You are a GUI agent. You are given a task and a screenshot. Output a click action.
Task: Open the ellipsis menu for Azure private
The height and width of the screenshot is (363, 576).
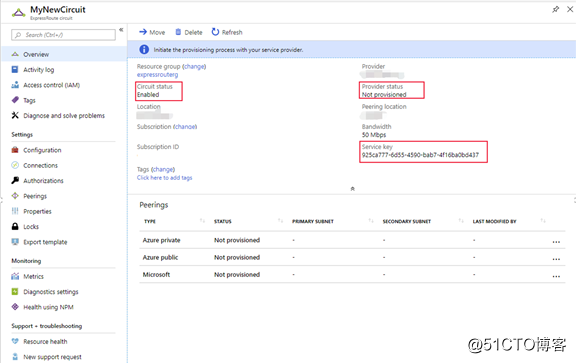pyautogui.click(x=556, y=242)
